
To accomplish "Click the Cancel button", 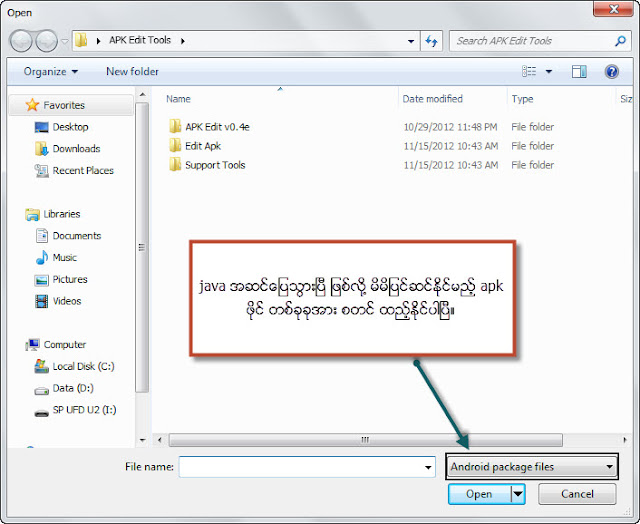I will [x=577, y=494].
